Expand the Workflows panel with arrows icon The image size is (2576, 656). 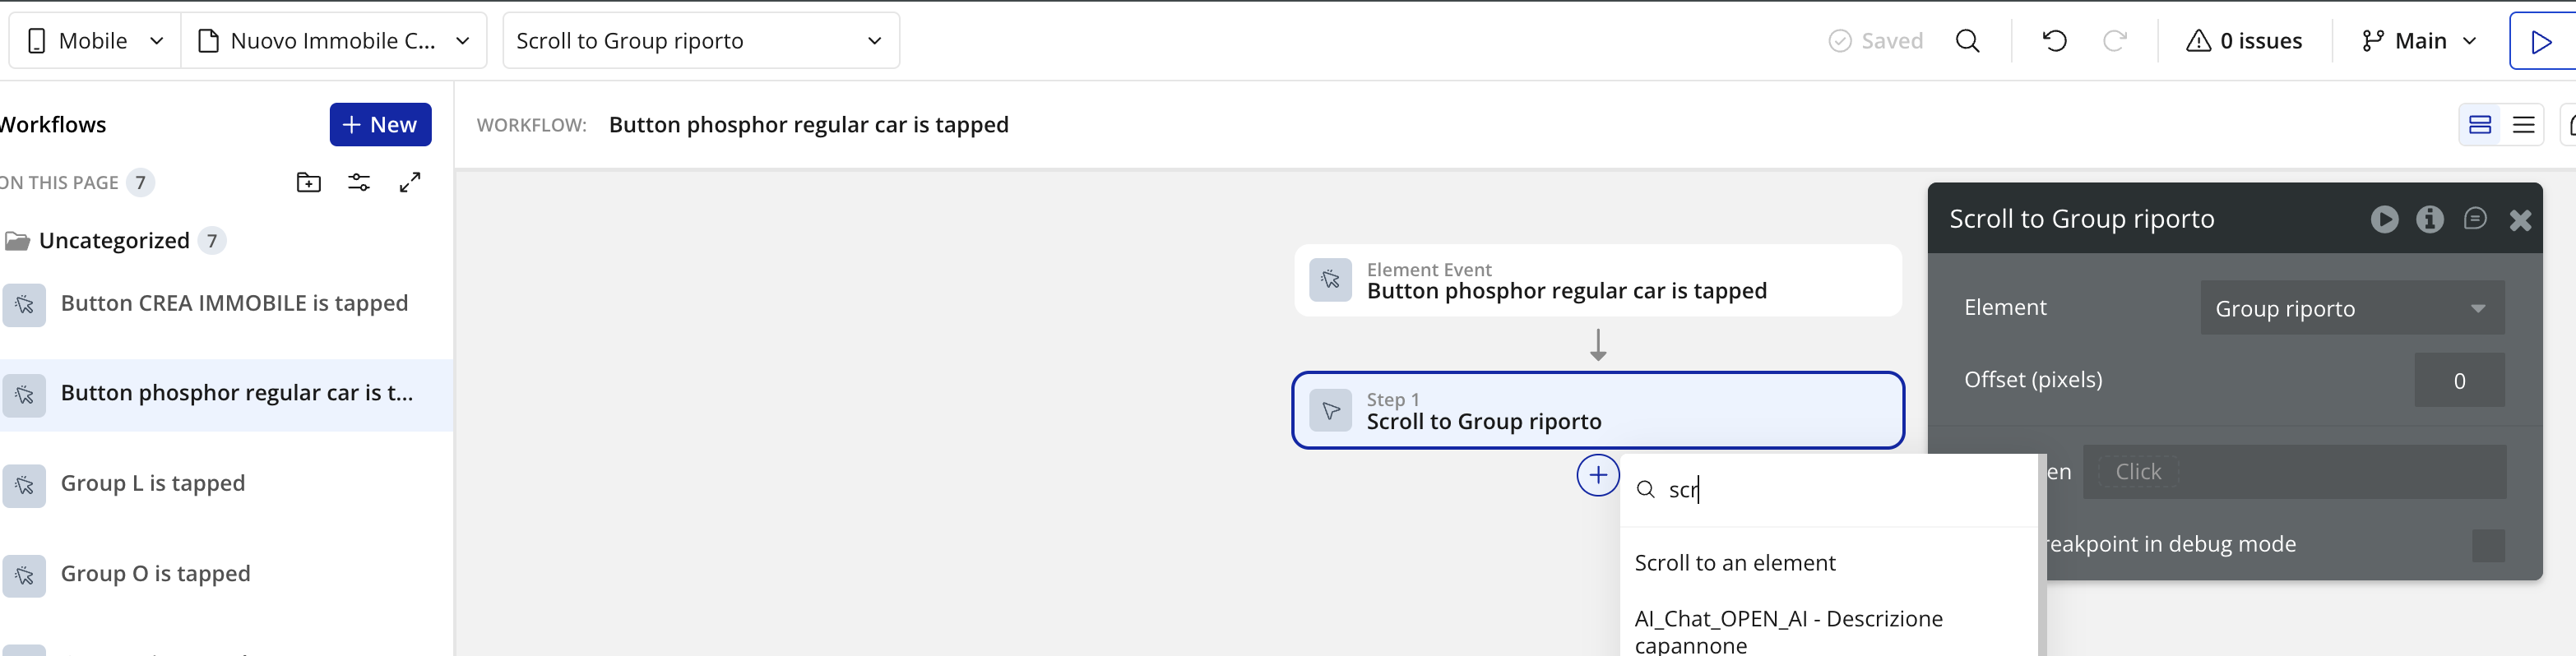pos(410,182)
